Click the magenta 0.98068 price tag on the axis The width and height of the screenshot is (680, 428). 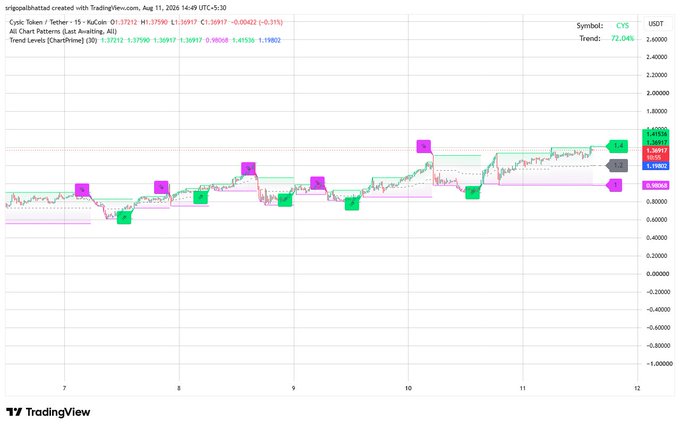tap(656, 186)
